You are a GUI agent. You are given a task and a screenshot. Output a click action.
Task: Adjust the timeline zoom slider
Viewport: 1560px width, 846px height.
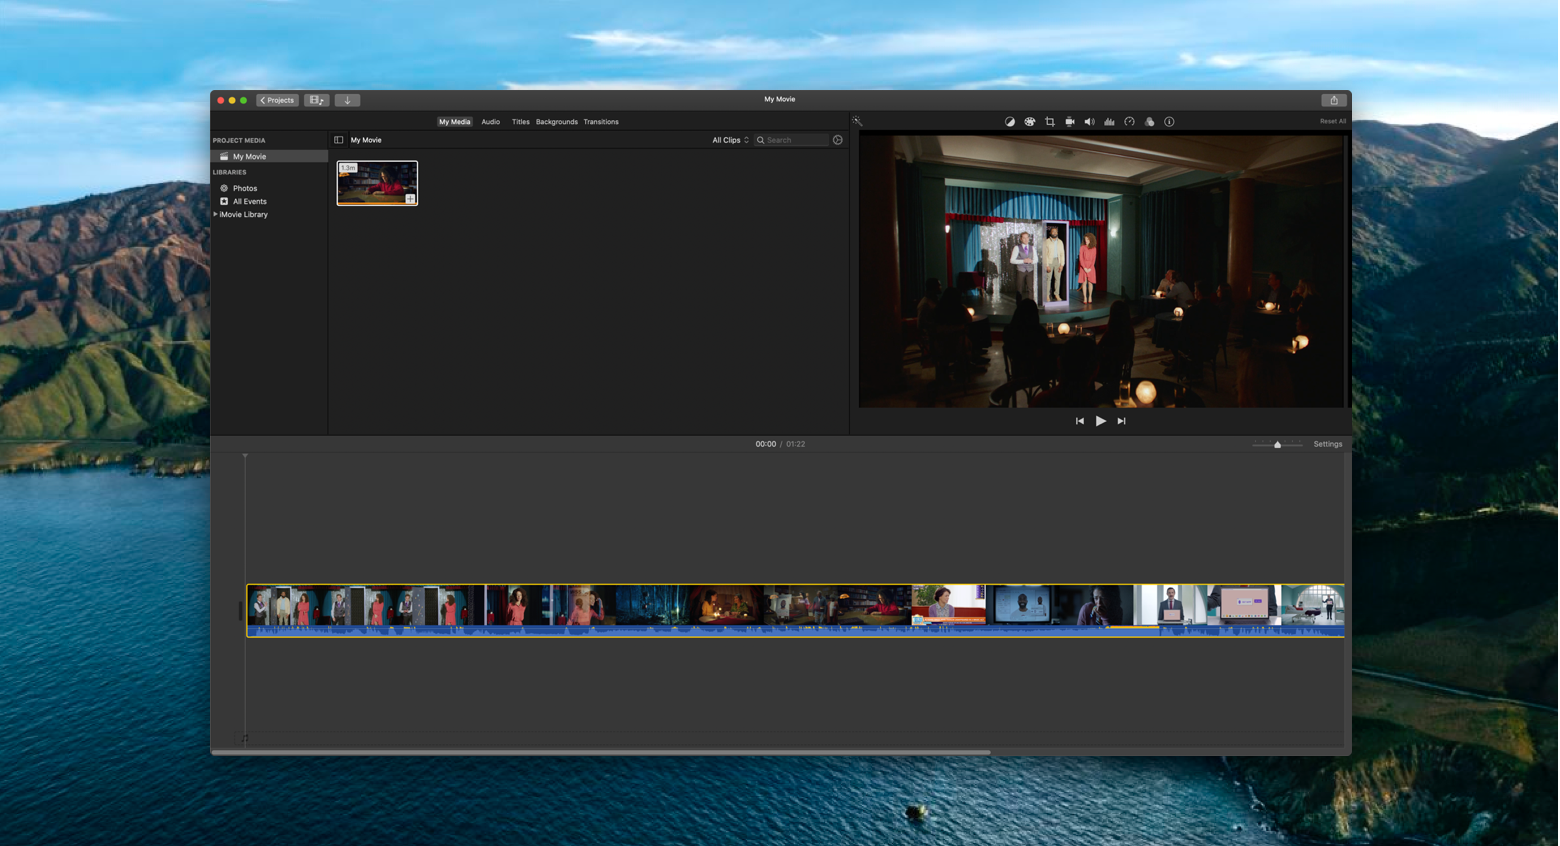[1278, 444]
